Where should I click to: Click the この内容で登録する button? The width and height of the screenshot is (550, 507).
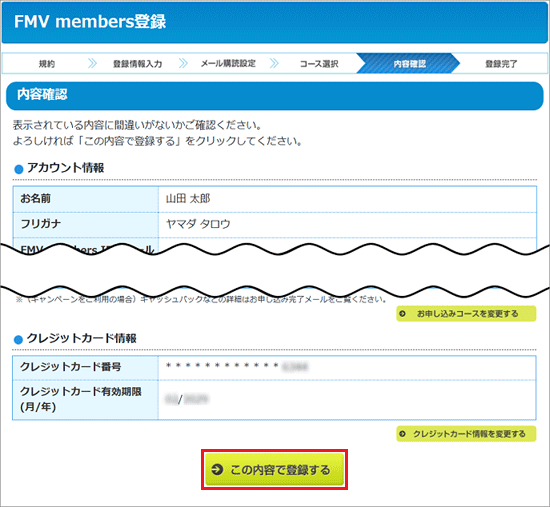(274, 469)
